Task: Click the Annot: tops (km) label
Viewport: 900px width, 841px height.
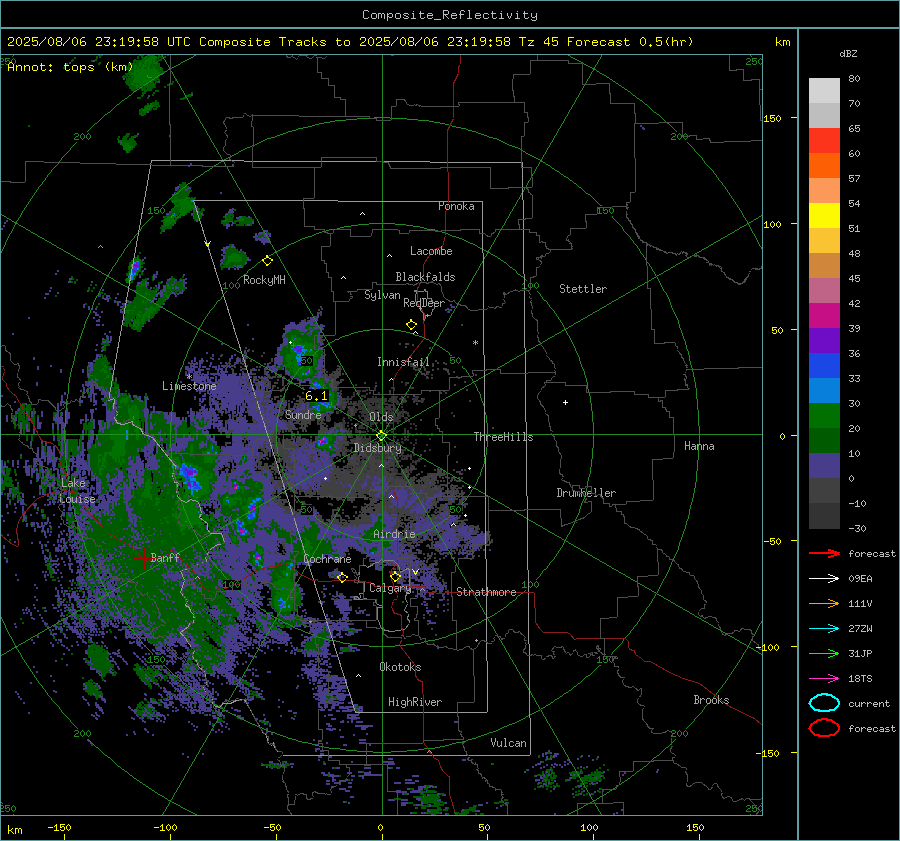Action: [x=70, y=67]
